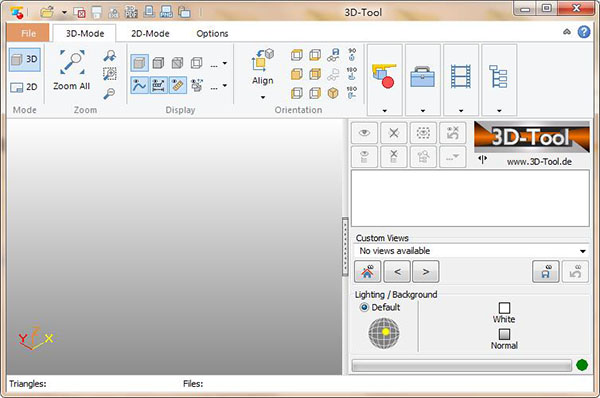Screen dimensions: 600x398
Task: Open the Options tab
Action: click(212, 34)
